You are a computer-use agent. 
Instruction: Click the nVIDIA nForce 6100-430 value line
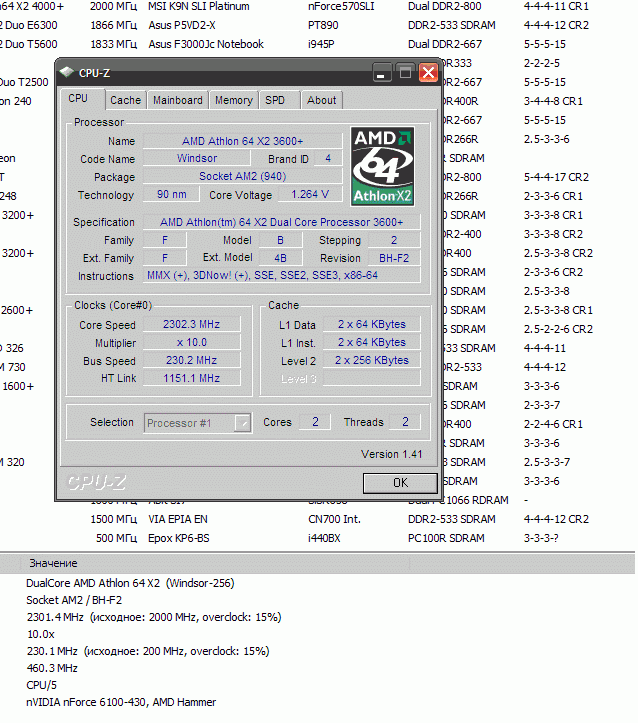tap(121, 702)
